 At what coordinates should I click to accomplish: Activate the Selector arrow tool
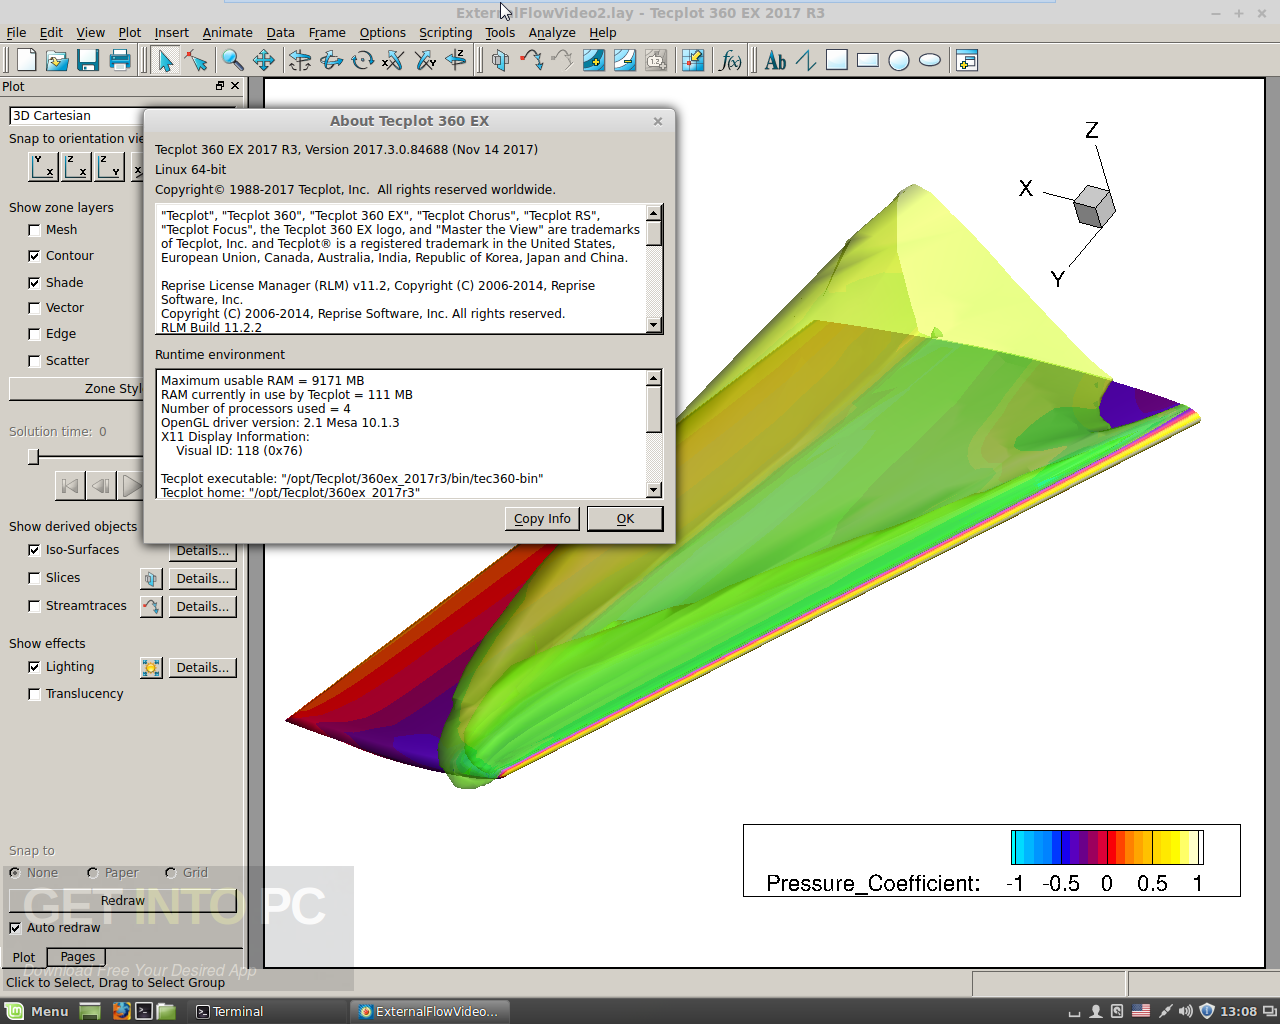[x=165, y=60]
